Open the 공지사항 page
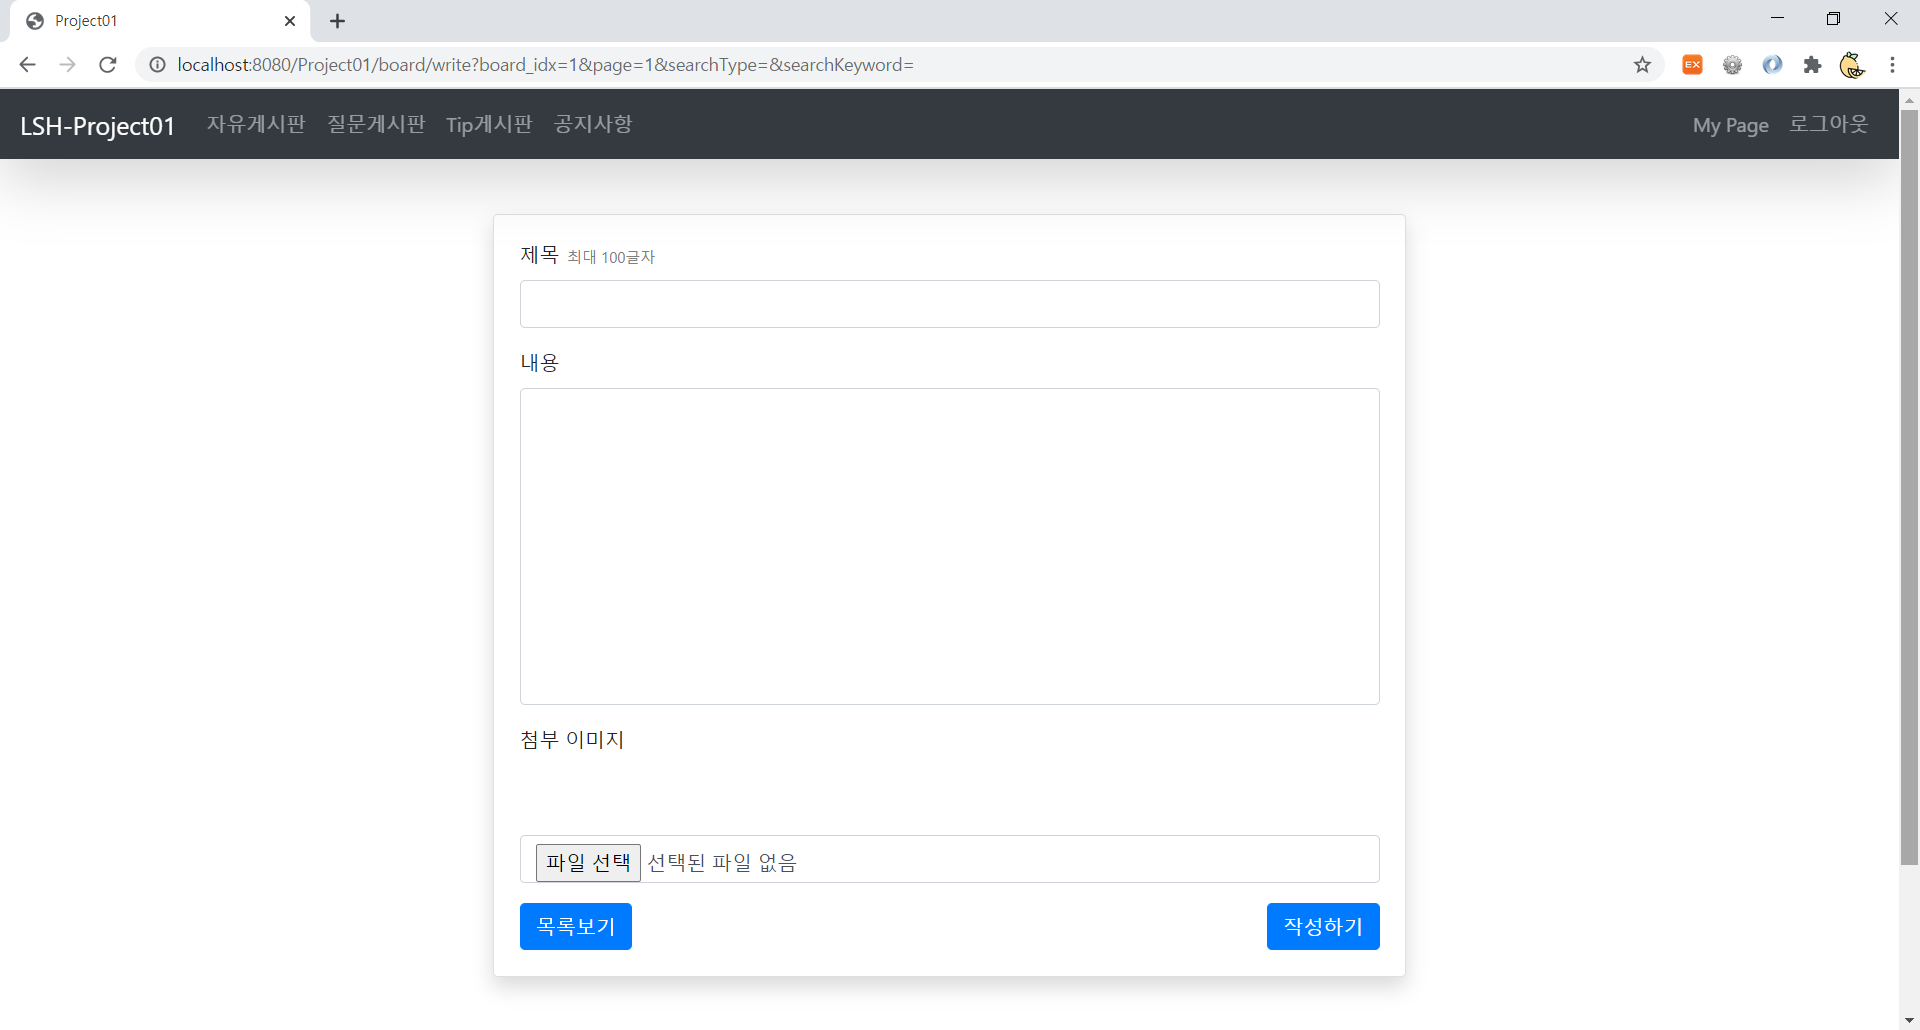This screenshot has width=1920, height=1030. click(x=593, y=124)
